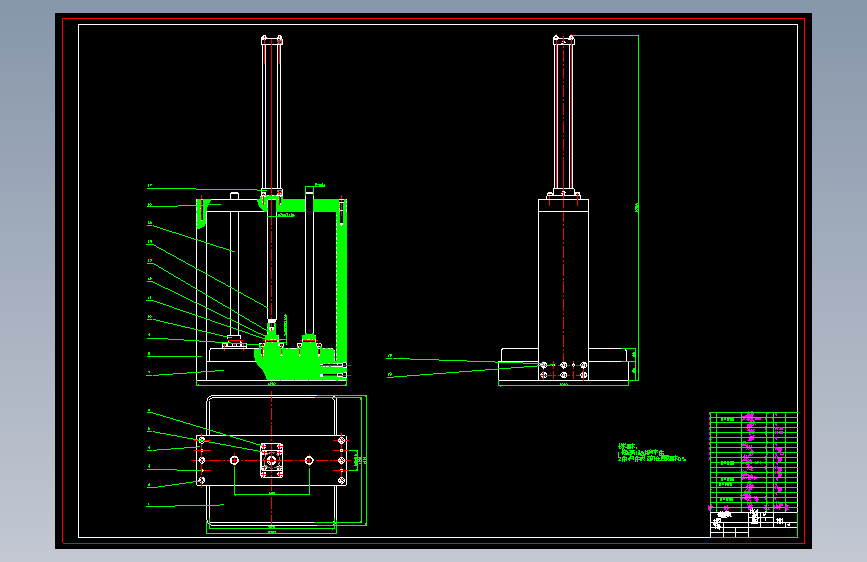Pick the horizontal bolts at section view lower right

(x=334, y=370)
